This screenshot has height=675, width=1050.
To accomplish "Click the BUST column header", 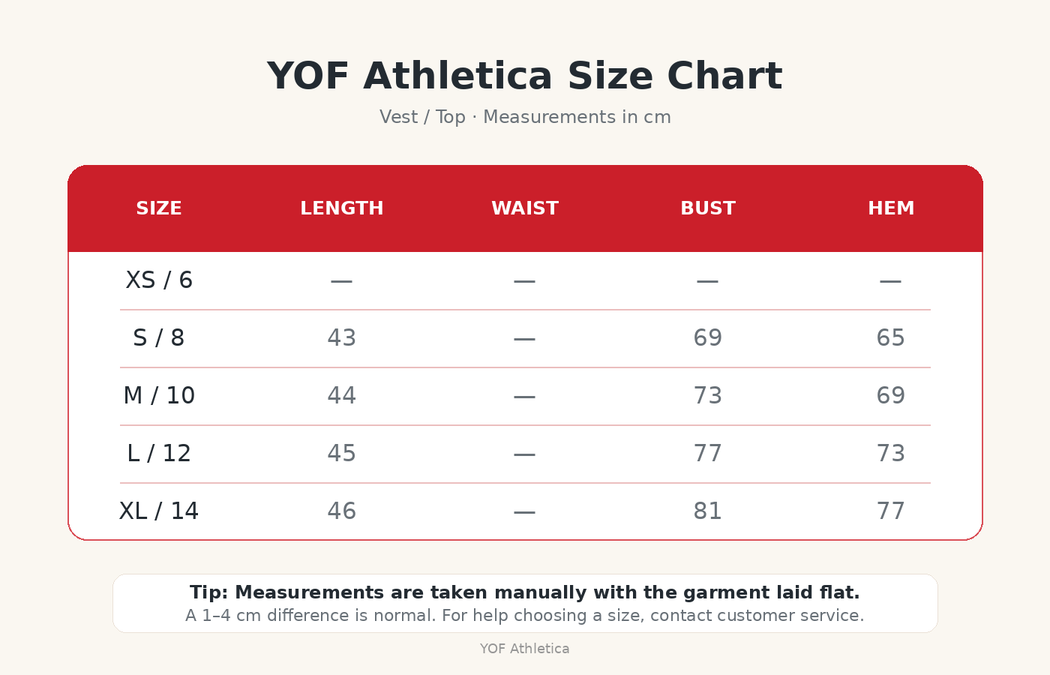I will [708, 208].
